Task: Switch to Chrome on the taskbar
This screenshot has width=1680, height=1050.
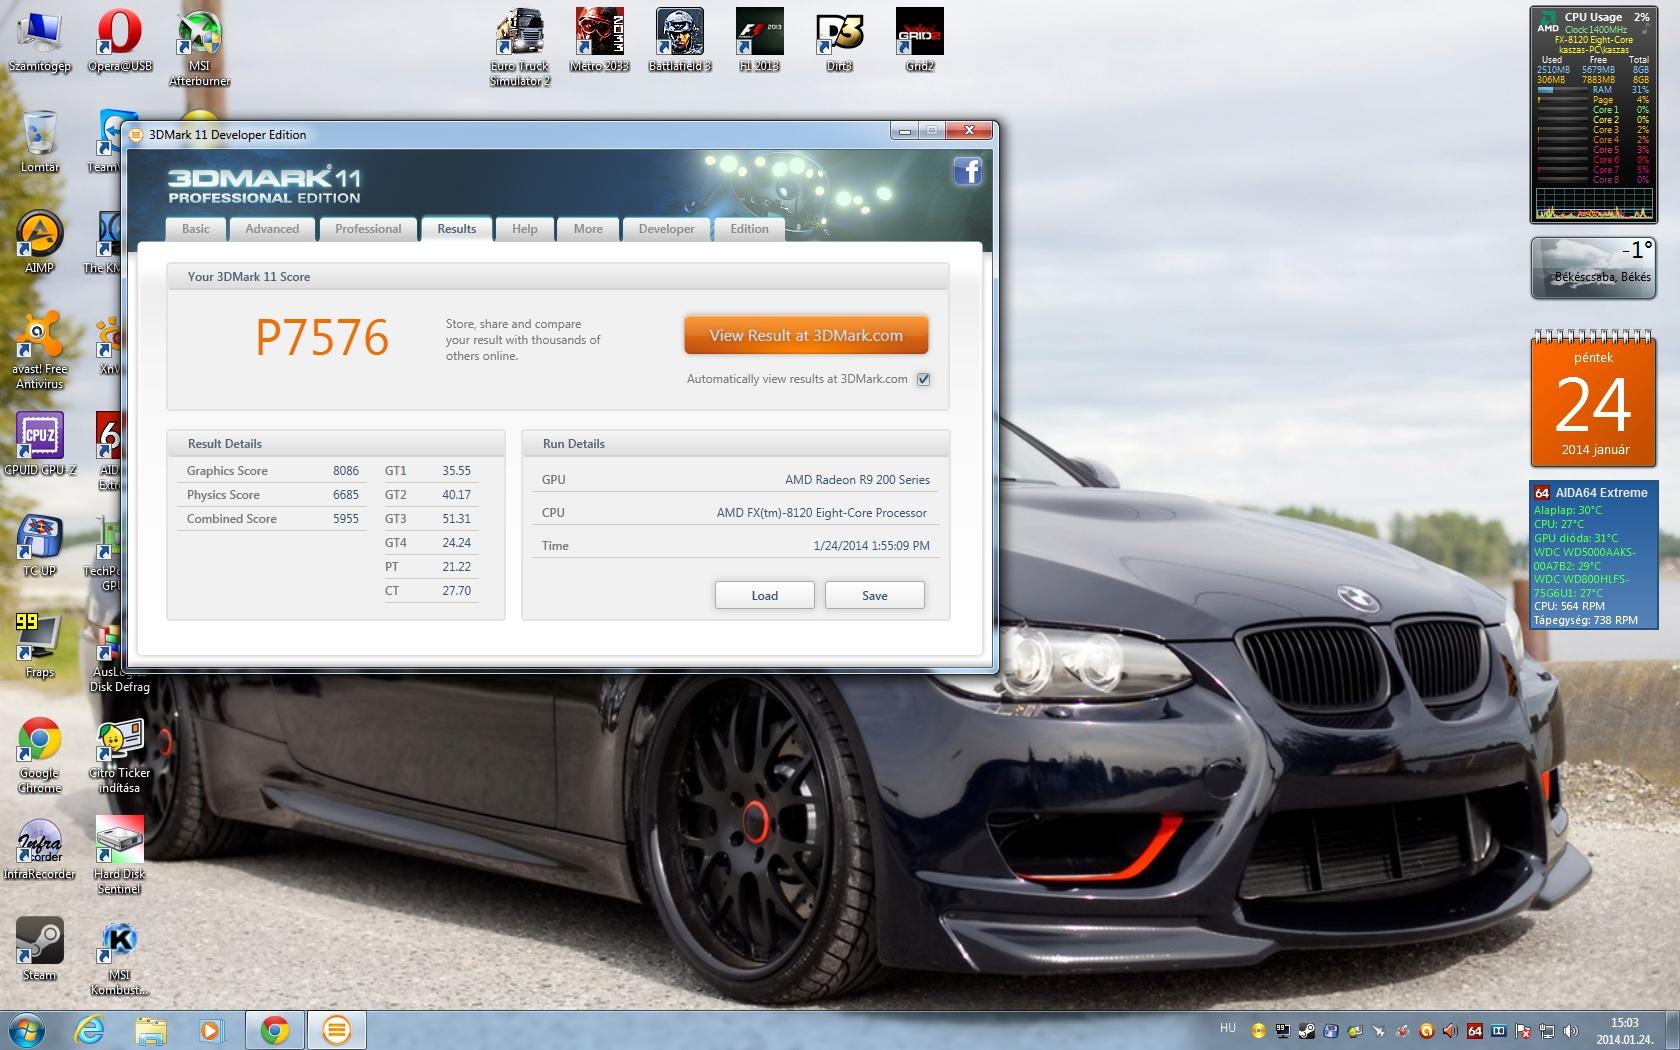Action: tap(275, 1030)
